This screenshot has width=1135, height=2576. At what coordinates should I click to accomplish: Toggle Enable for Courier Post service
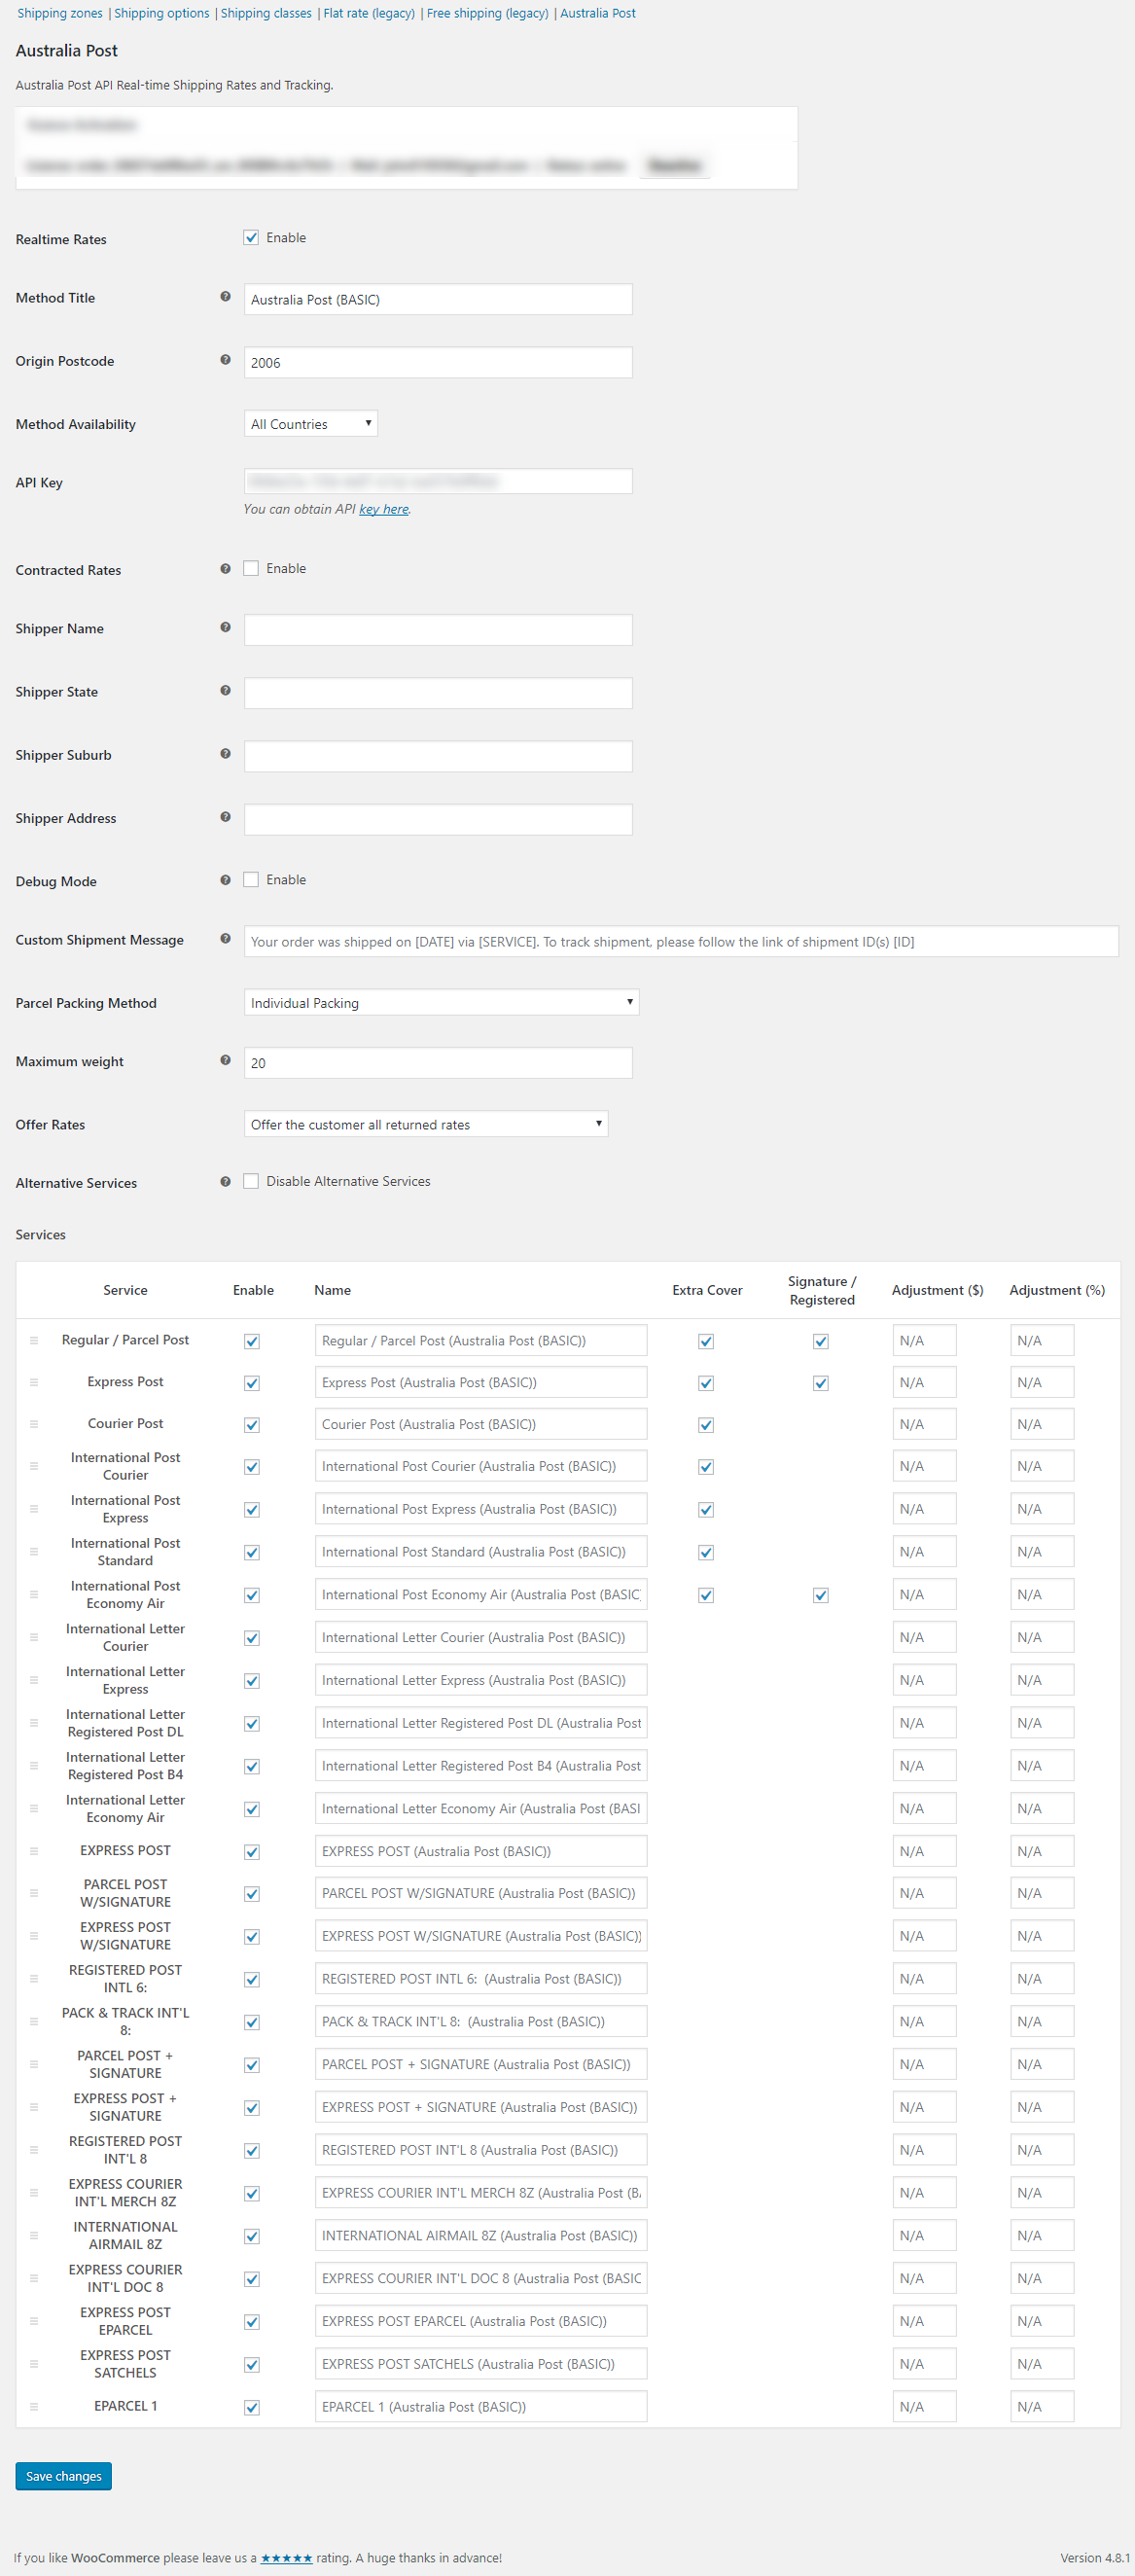click(x=252, y=1426)
